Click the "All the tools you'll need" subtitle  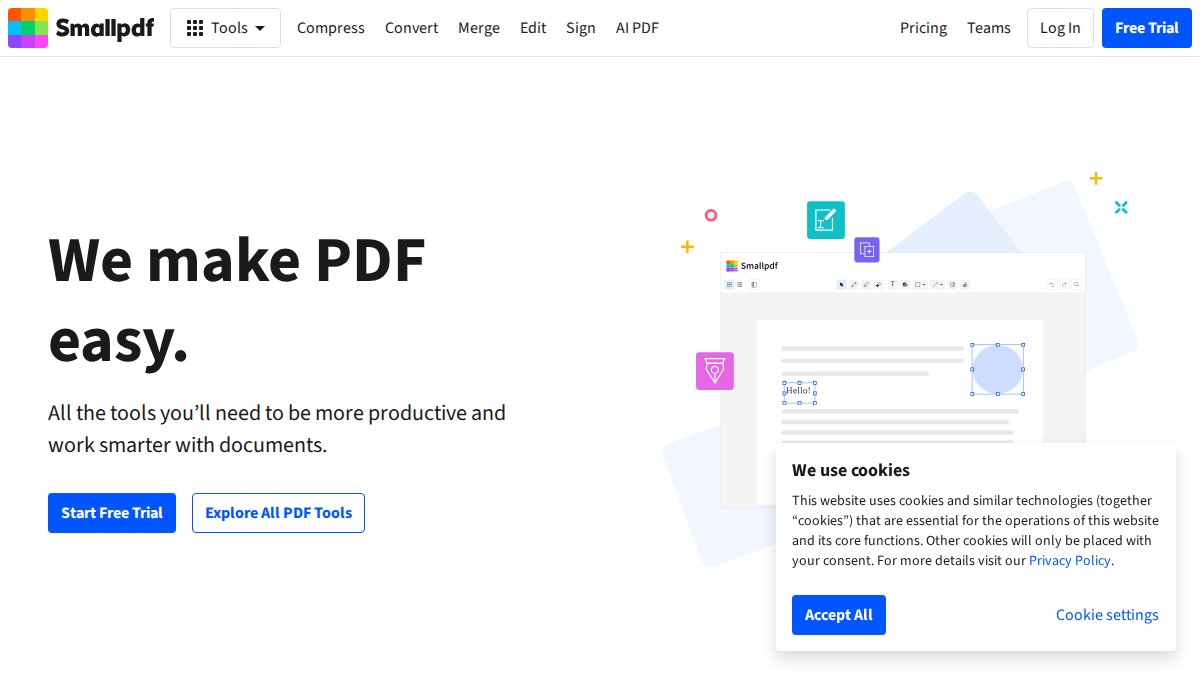[x=277, y=428]
